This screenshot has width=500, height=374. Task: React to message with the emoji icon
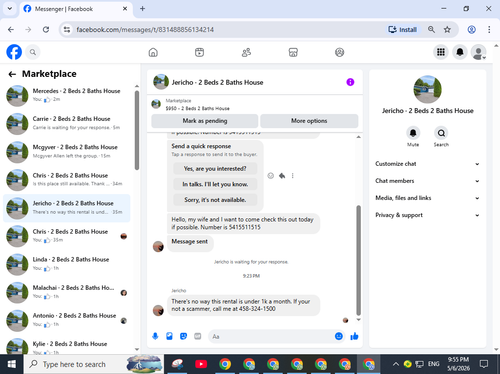(x=271, y=176)
